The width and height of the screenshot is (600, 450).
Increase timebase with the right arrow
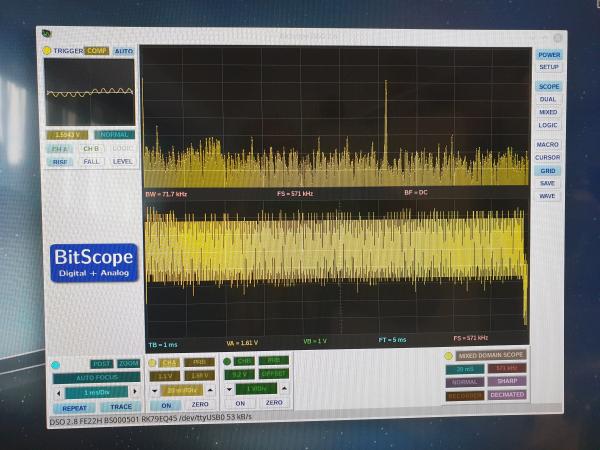[135, 391]
